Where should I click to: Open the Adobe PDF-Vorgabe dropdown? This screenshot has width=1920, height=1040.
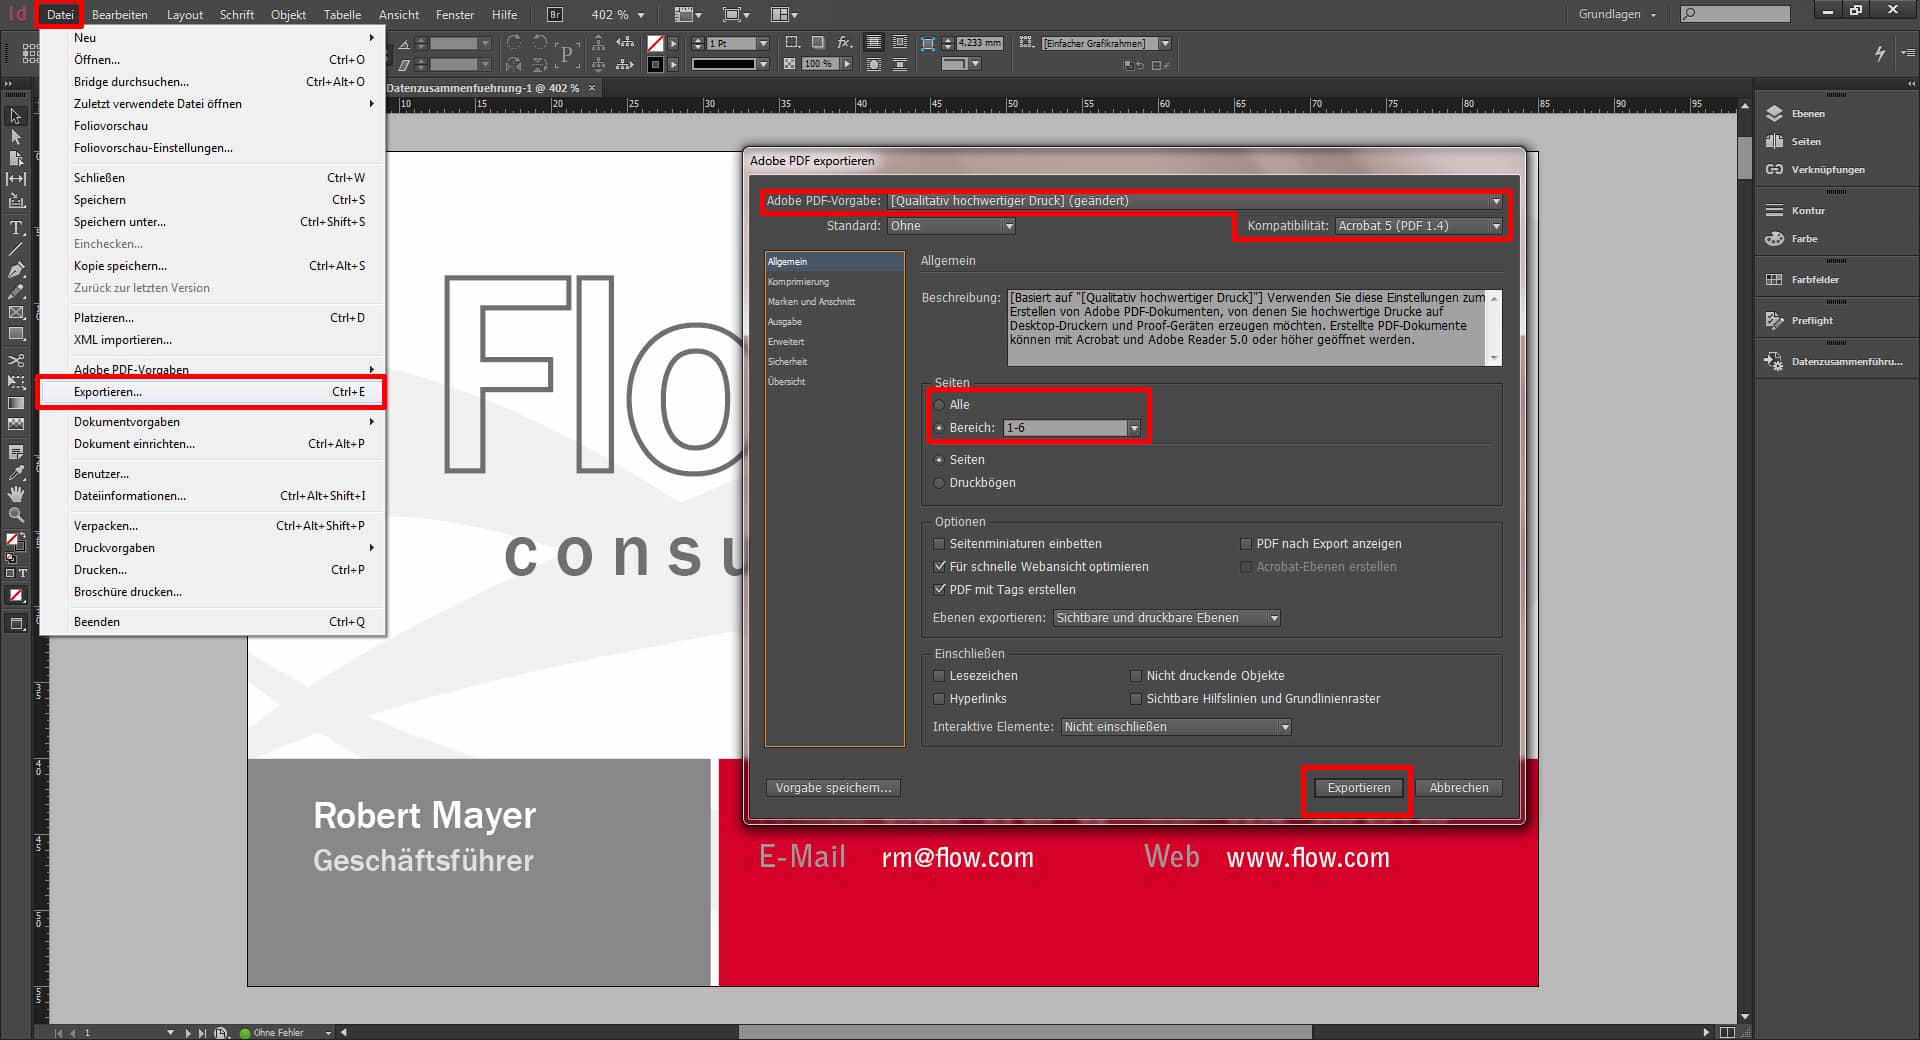pyautogui.click(x=1495, y=201)
